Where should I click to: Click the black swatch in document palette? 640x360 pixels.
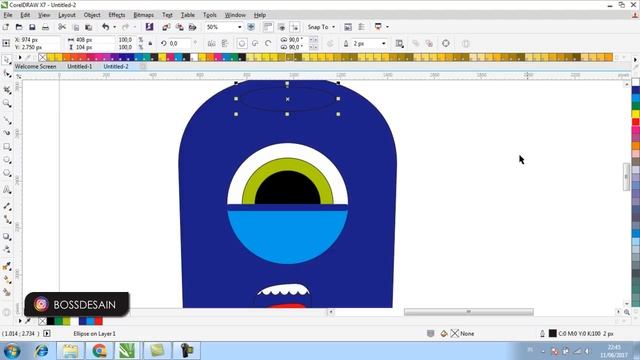(x=51, y=321)
